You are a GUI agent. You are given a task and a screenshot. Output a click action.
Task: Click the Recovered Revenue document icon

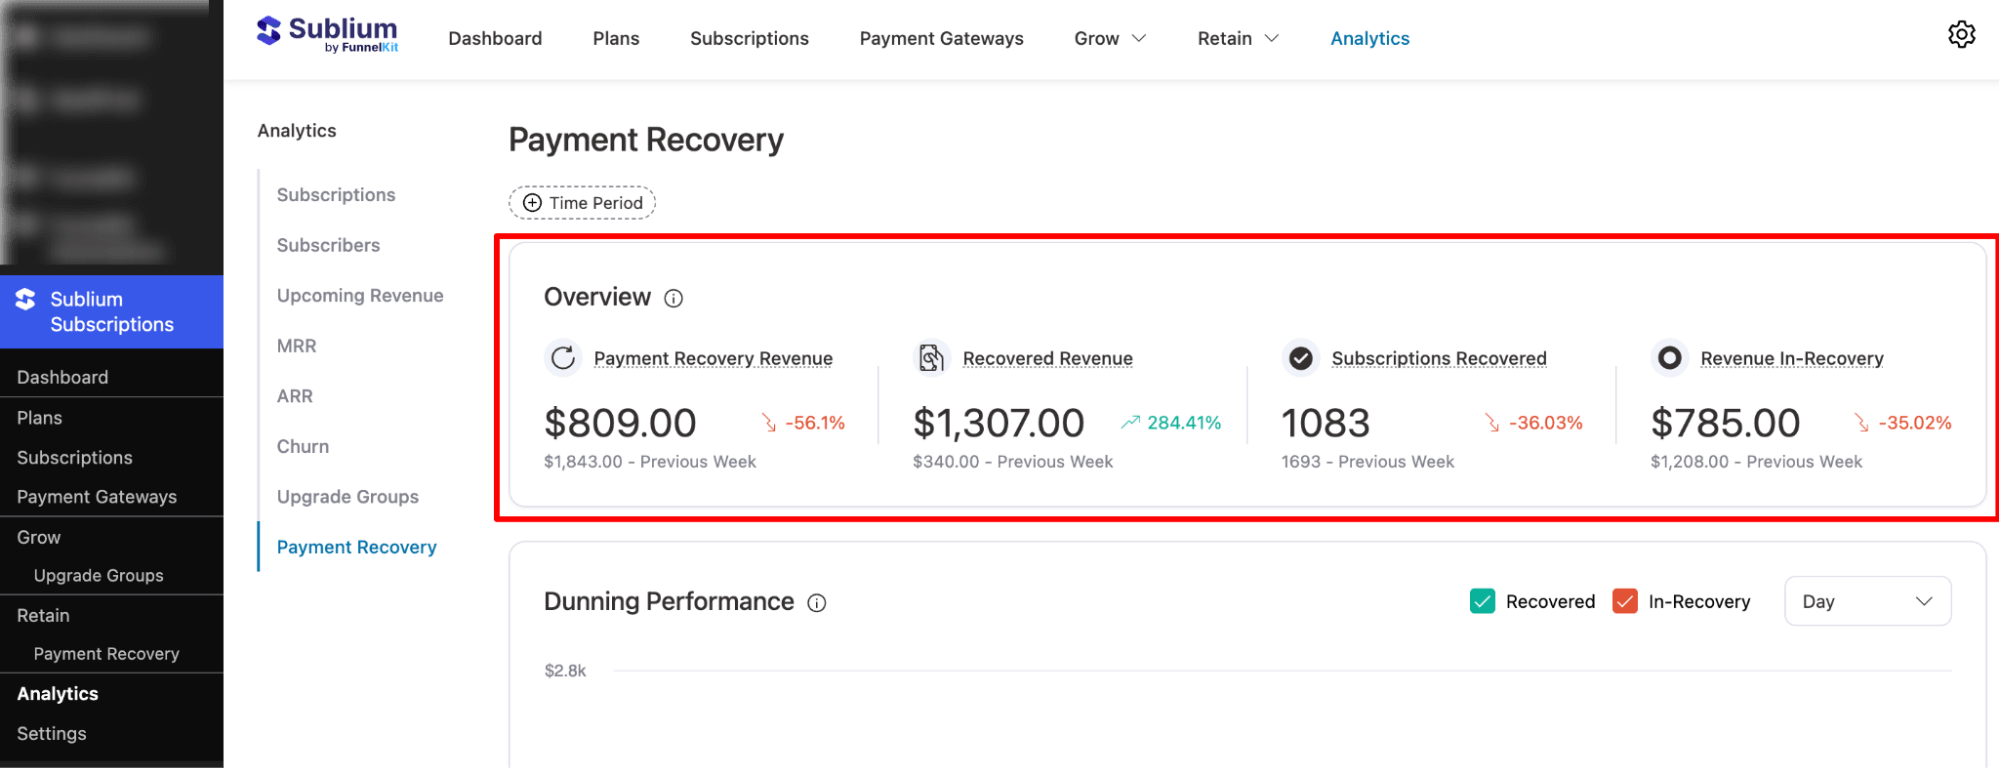point(931,358)
